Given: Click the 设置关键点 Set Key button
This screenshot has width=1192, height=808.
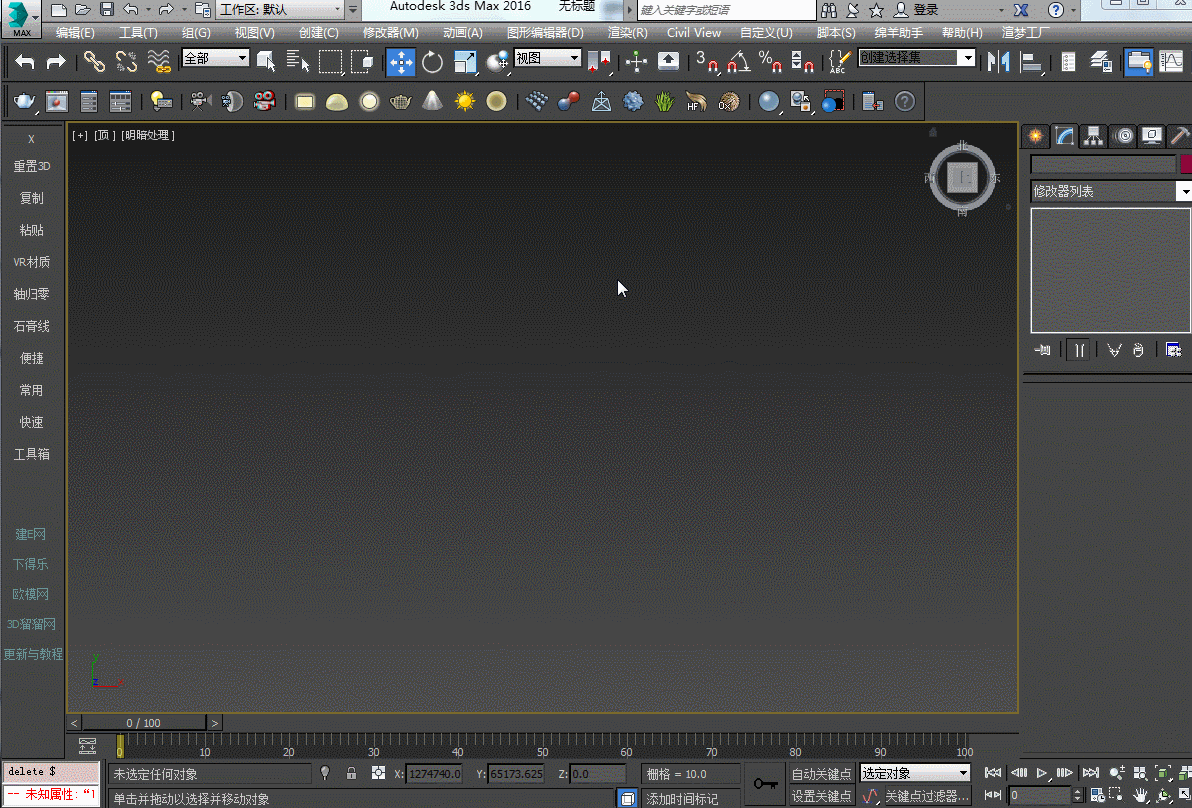Looking at the screenshot, I should point(821,796).
